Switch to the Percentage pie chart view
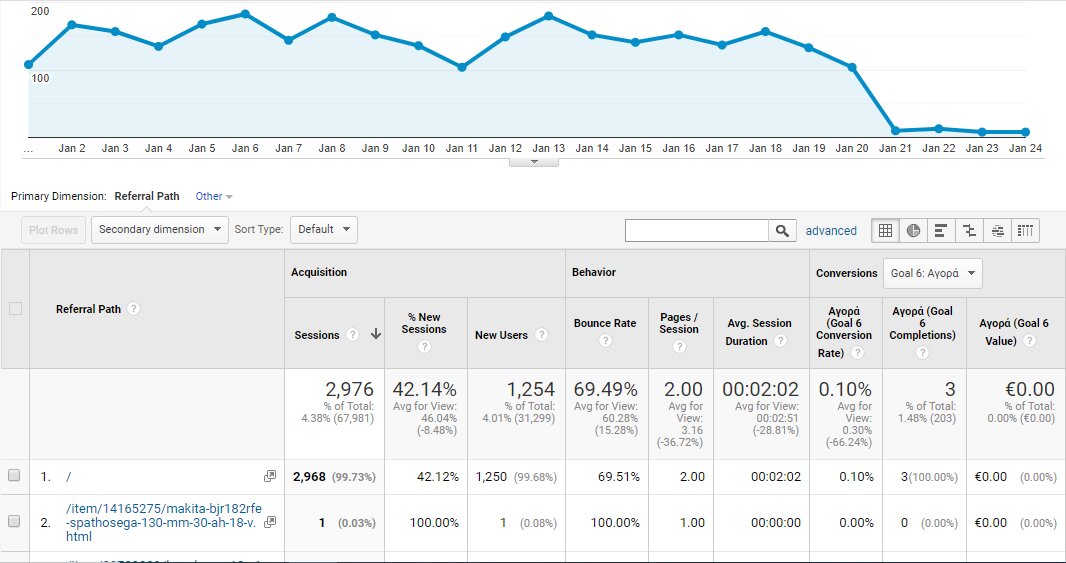 pyautogui.click(x=913, y=231)
